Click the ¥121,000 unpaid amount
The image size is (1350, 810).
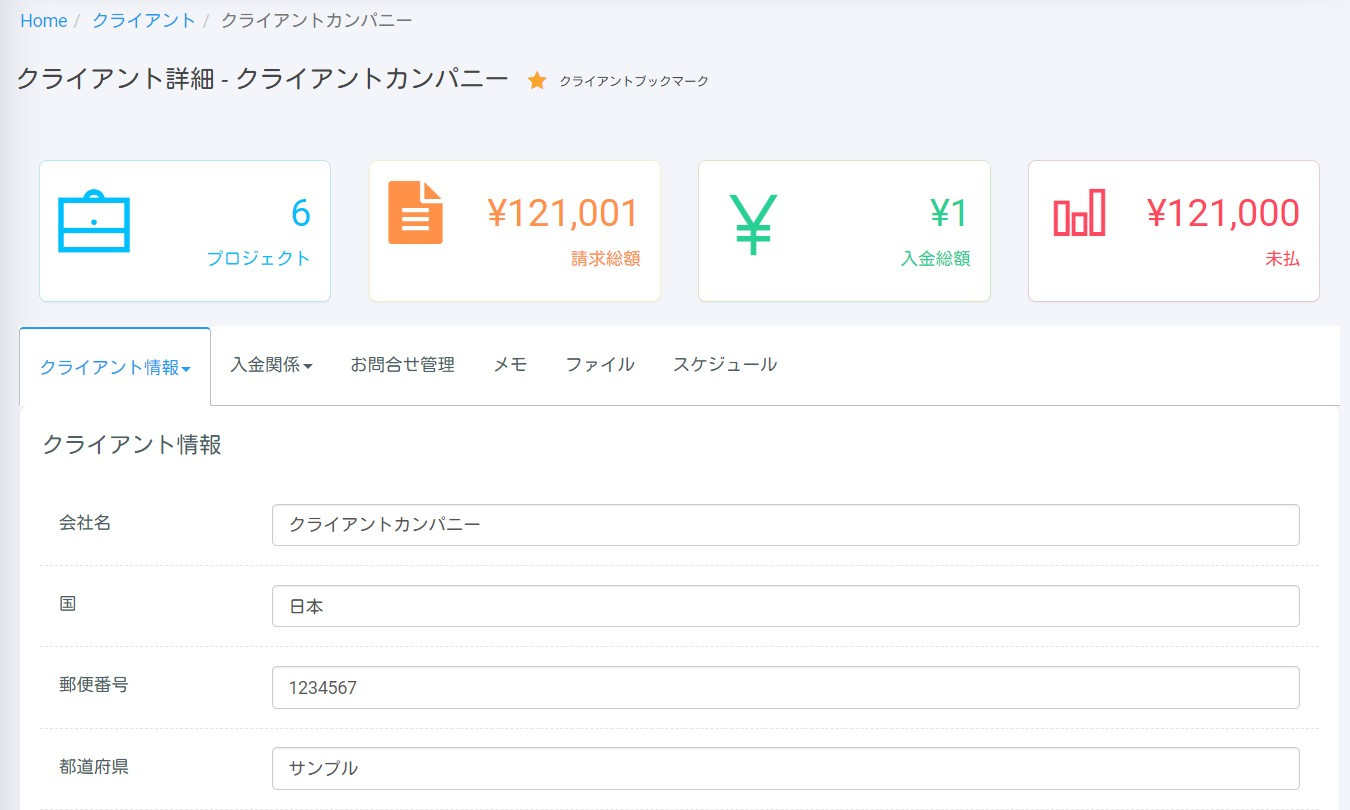pos(1223,213)
